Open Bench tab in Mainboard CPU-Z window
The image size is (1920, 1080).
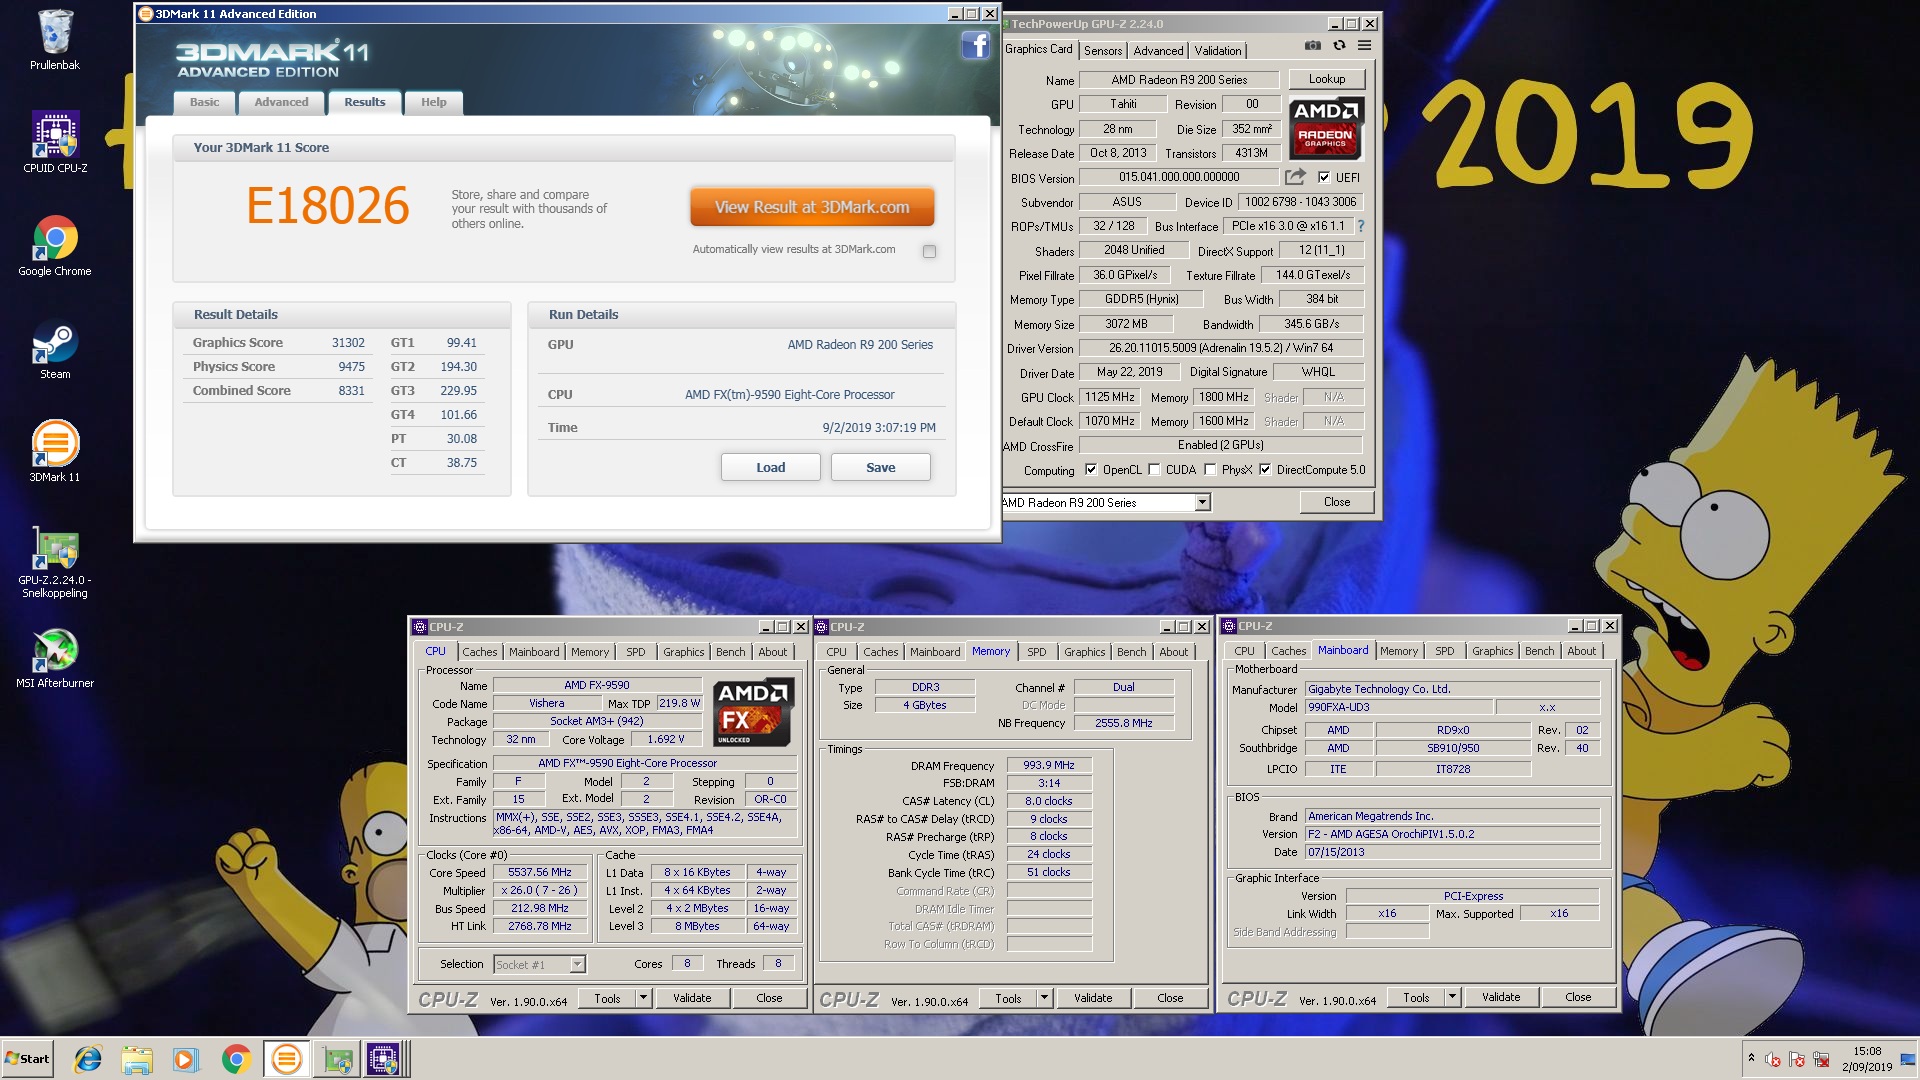tap(1540, 651)
